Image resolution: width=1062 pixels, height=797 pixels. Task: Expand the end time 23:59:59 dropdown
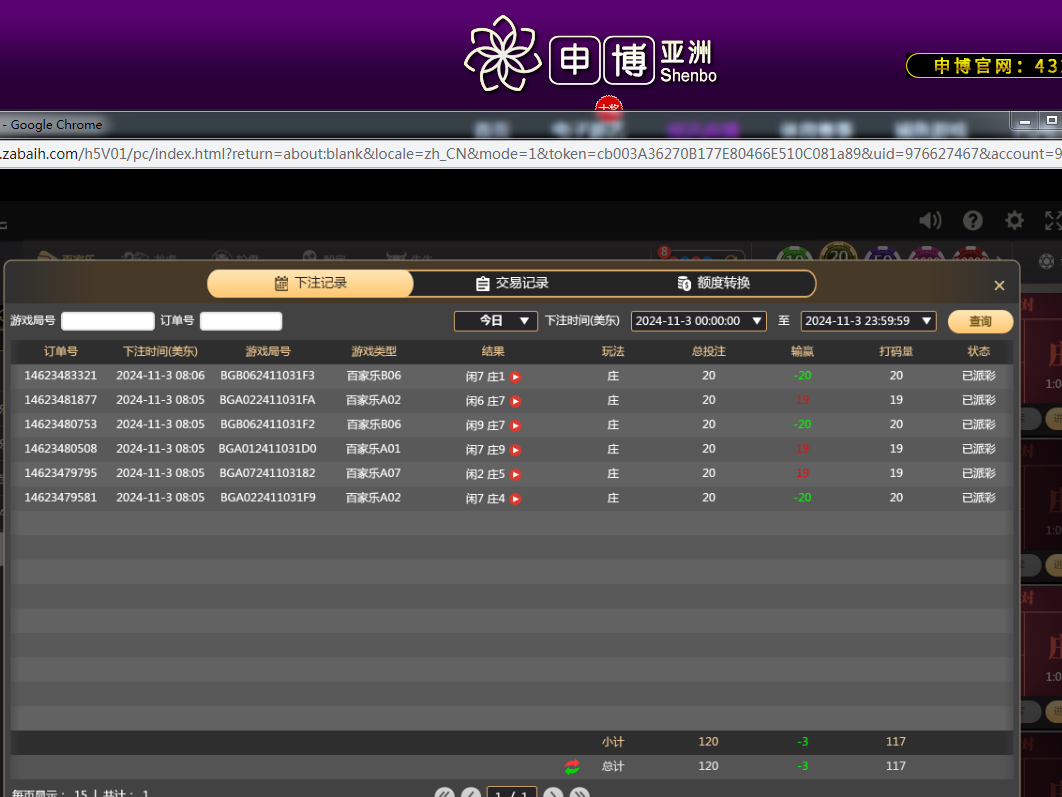click(x=868, y=321)
